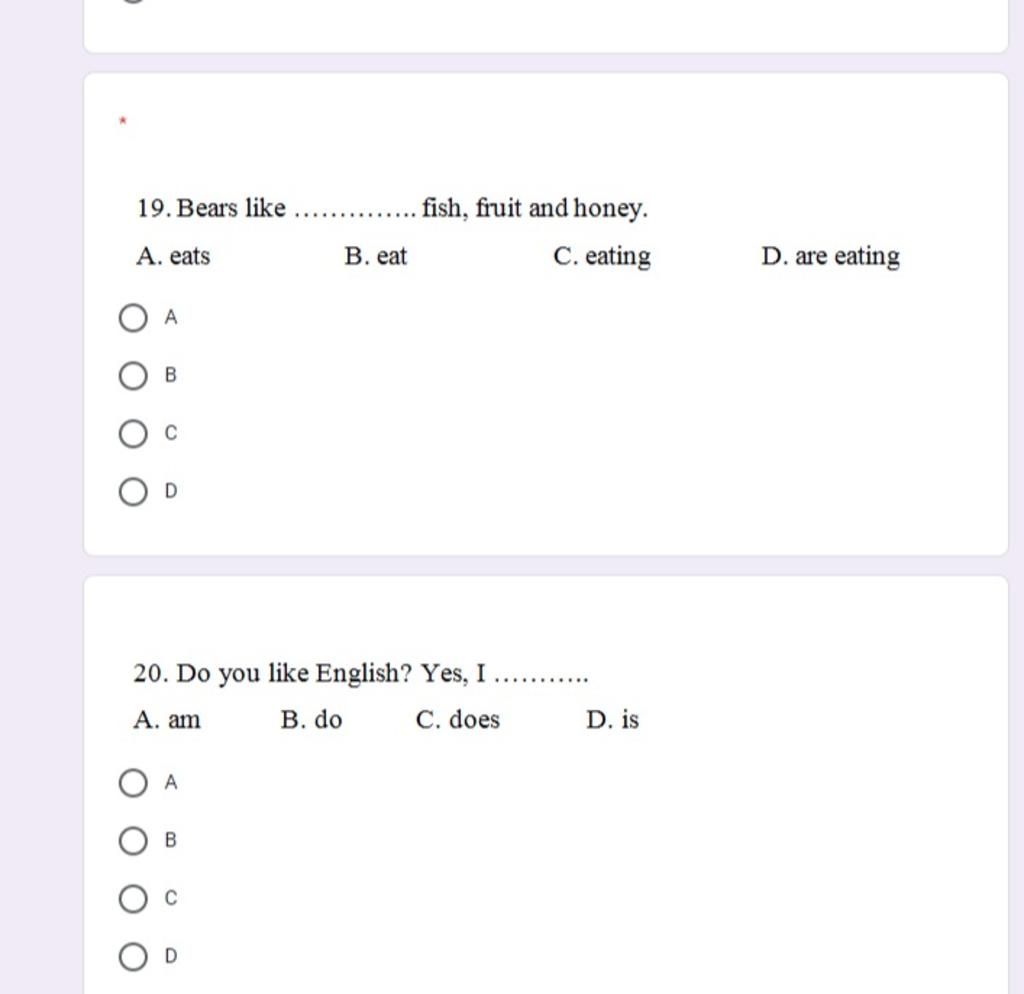Click the 'A. am' answer text
This screenshot has width=1024, height=994.
pyautogui.click(x=167, y=720)
